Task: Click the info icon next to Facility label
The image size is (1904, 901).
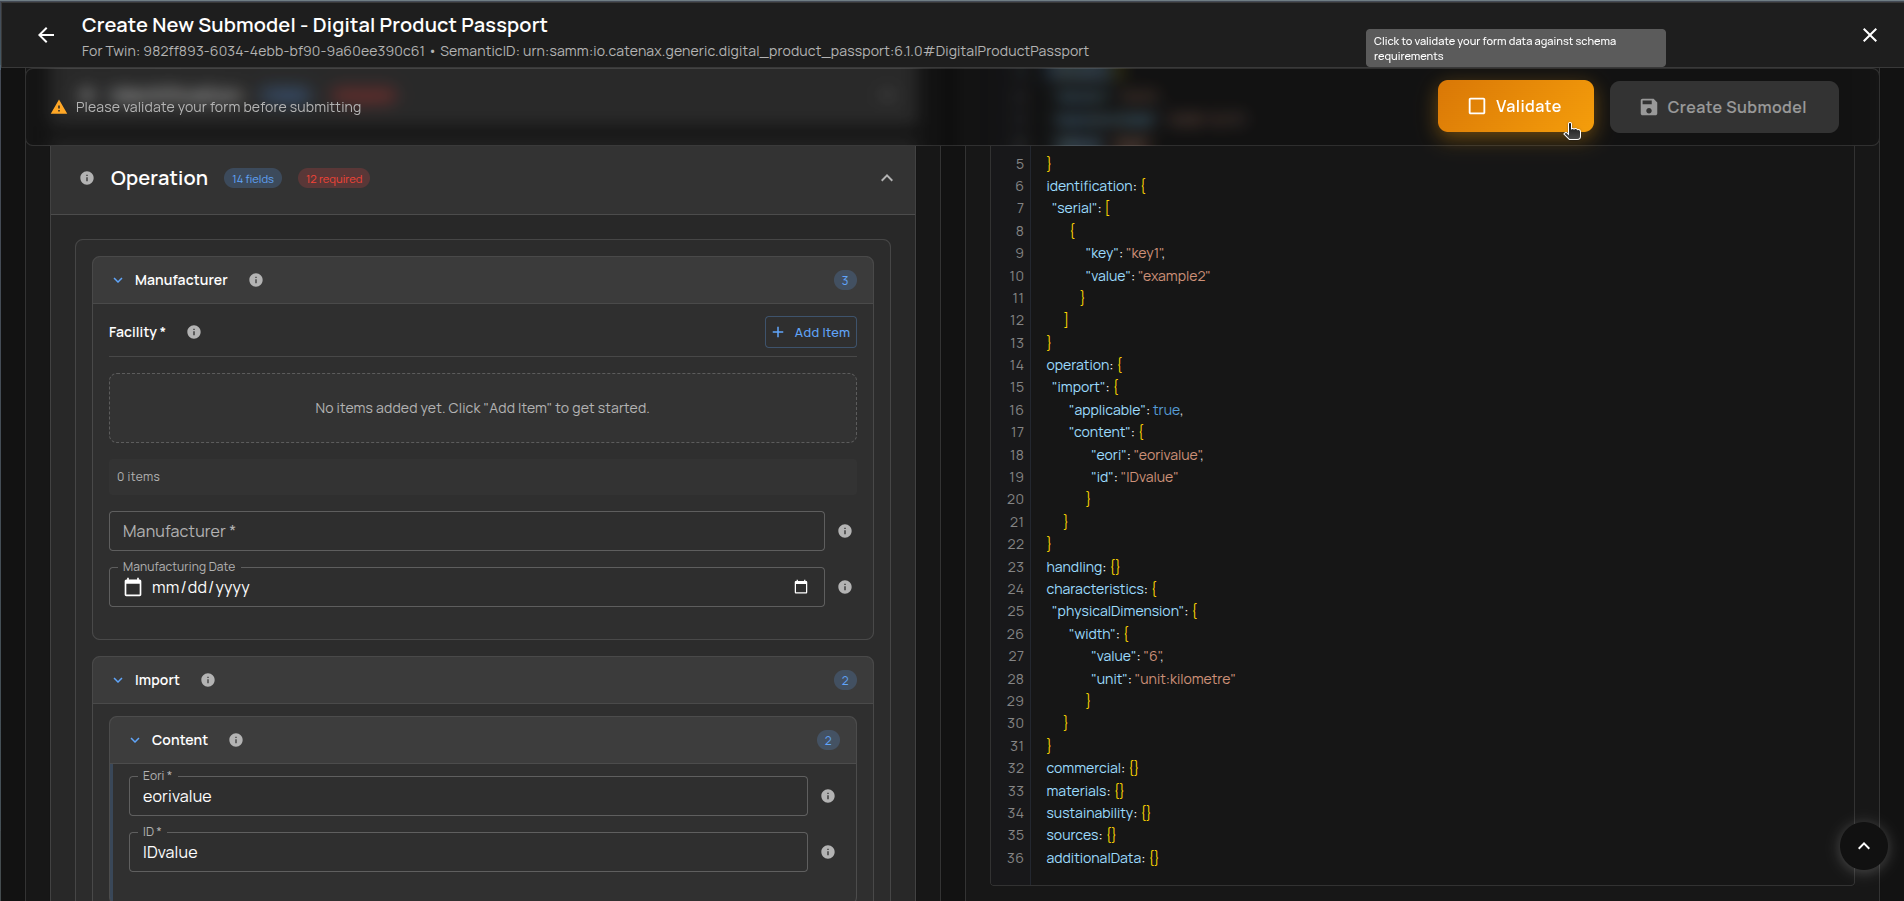Action: (x=194, y=331)
